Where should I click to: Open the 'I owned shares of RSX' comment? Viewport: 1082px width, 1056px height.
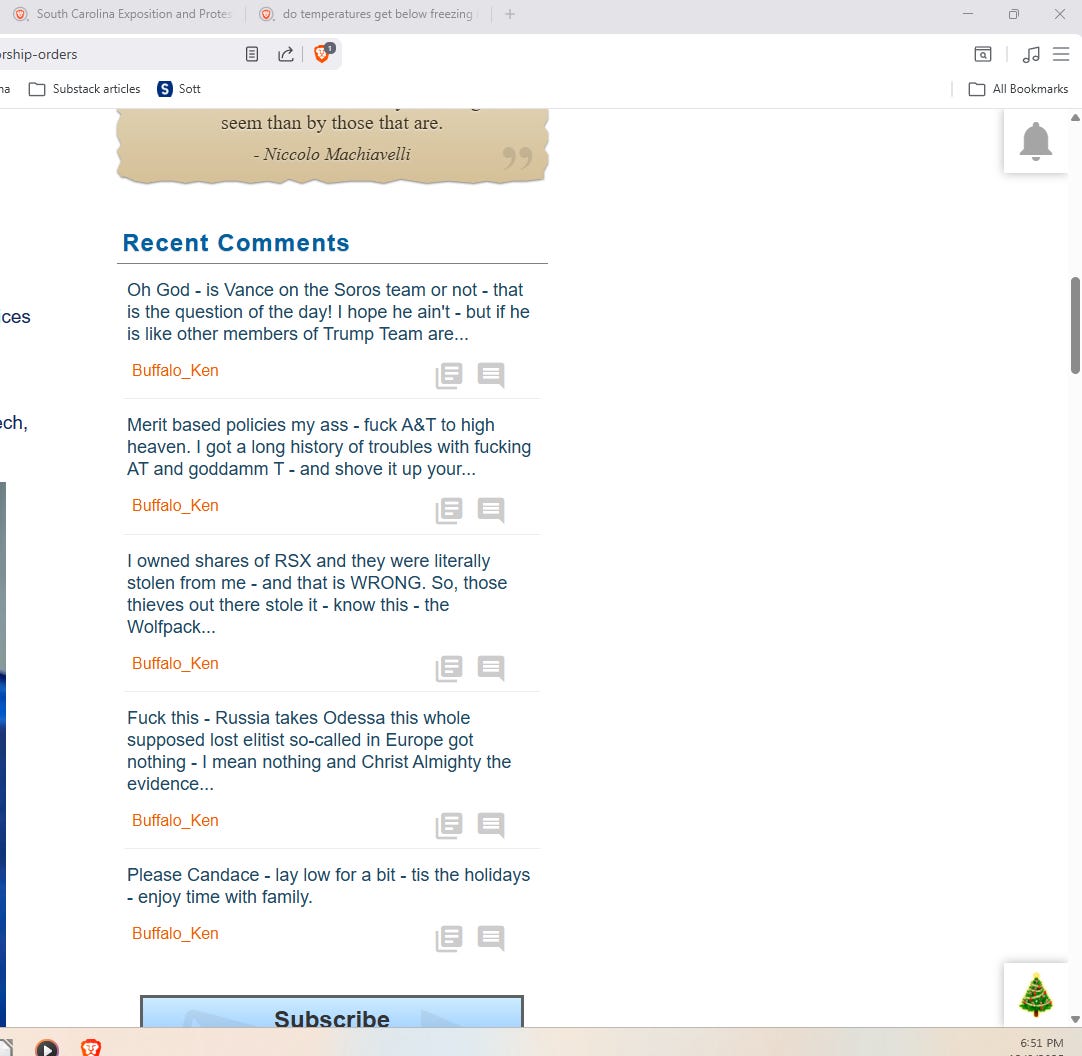317,594
